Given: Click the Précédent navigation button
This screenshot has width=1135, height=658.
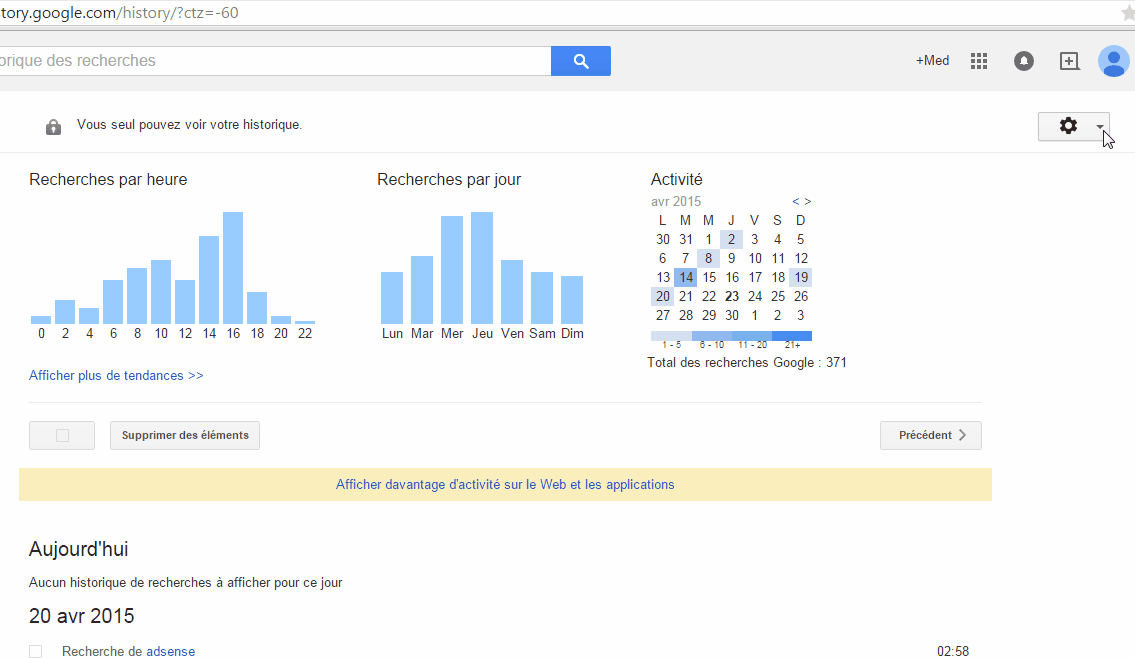Looking at the screenshot, I should pos(930,434).
